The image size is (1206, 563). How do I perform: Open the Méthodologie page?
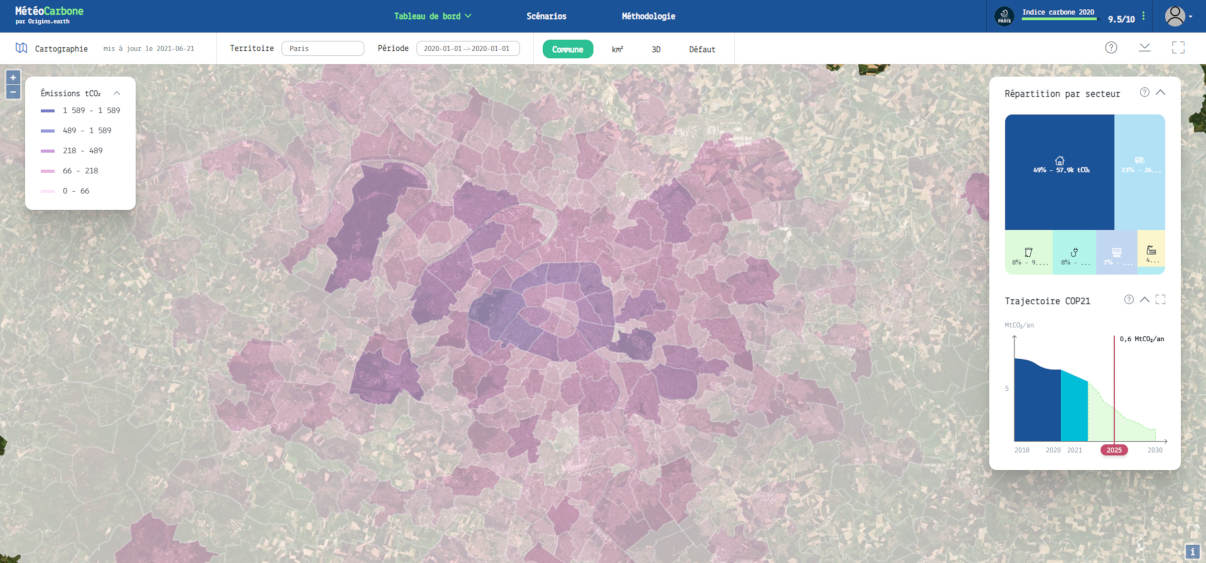tap(648, 16)
